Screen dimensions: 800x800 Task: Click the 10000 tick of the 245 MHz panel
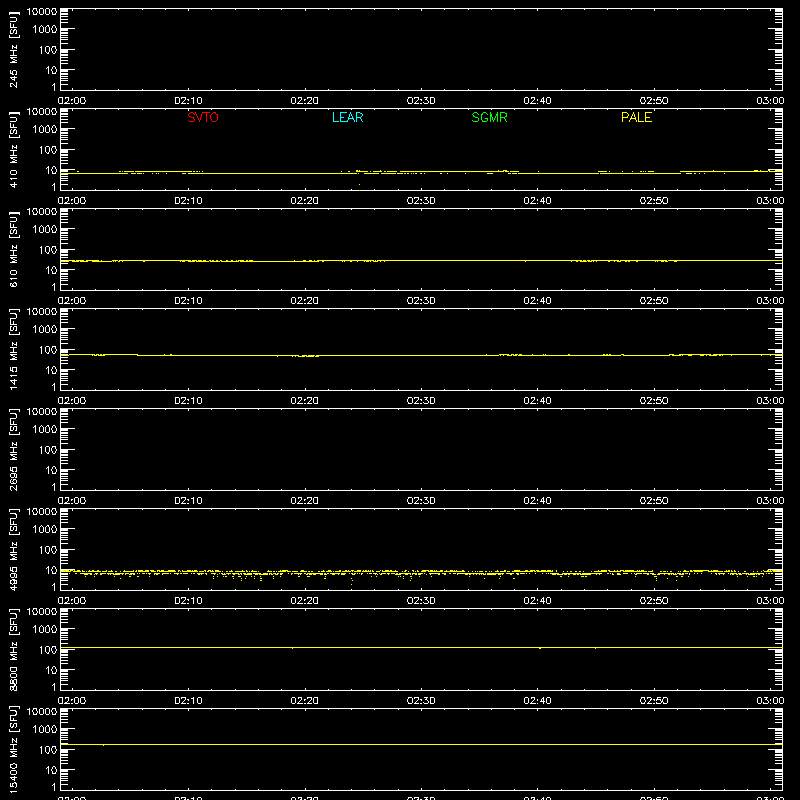[42, 12]
